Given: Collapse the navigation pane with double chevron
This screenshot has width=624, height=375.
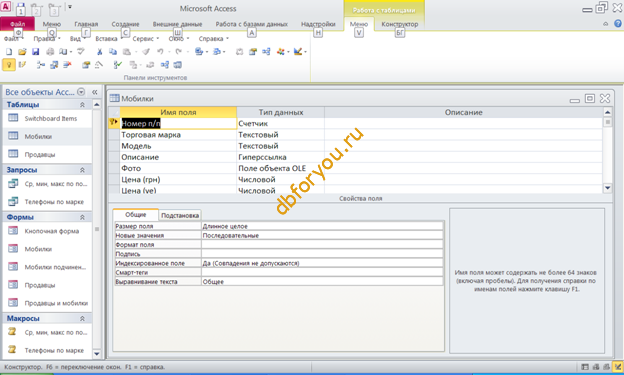Looking at the screenshot, I should [95, 92].
